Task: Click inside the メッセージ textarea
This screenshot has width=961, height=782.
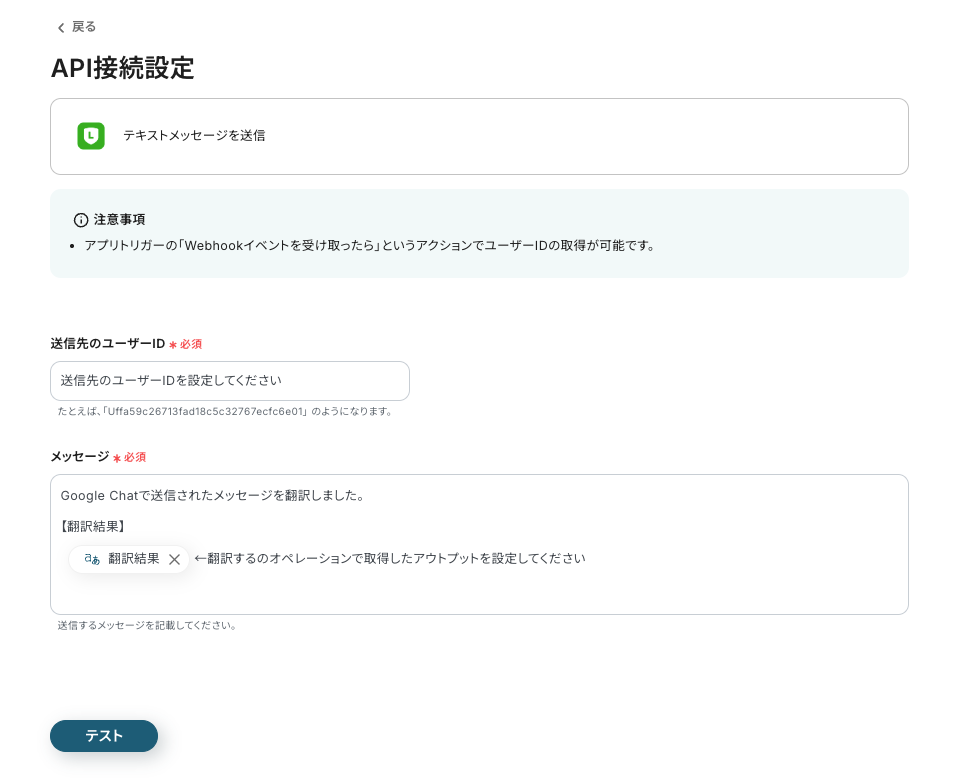Action: click(479, 590)
